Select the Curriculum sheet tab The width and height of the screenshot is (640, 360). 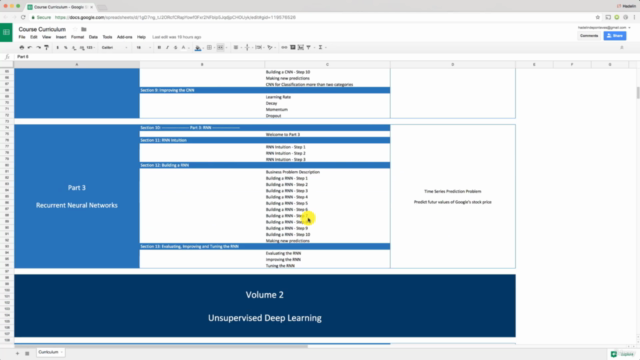click(x=51, y=352)
